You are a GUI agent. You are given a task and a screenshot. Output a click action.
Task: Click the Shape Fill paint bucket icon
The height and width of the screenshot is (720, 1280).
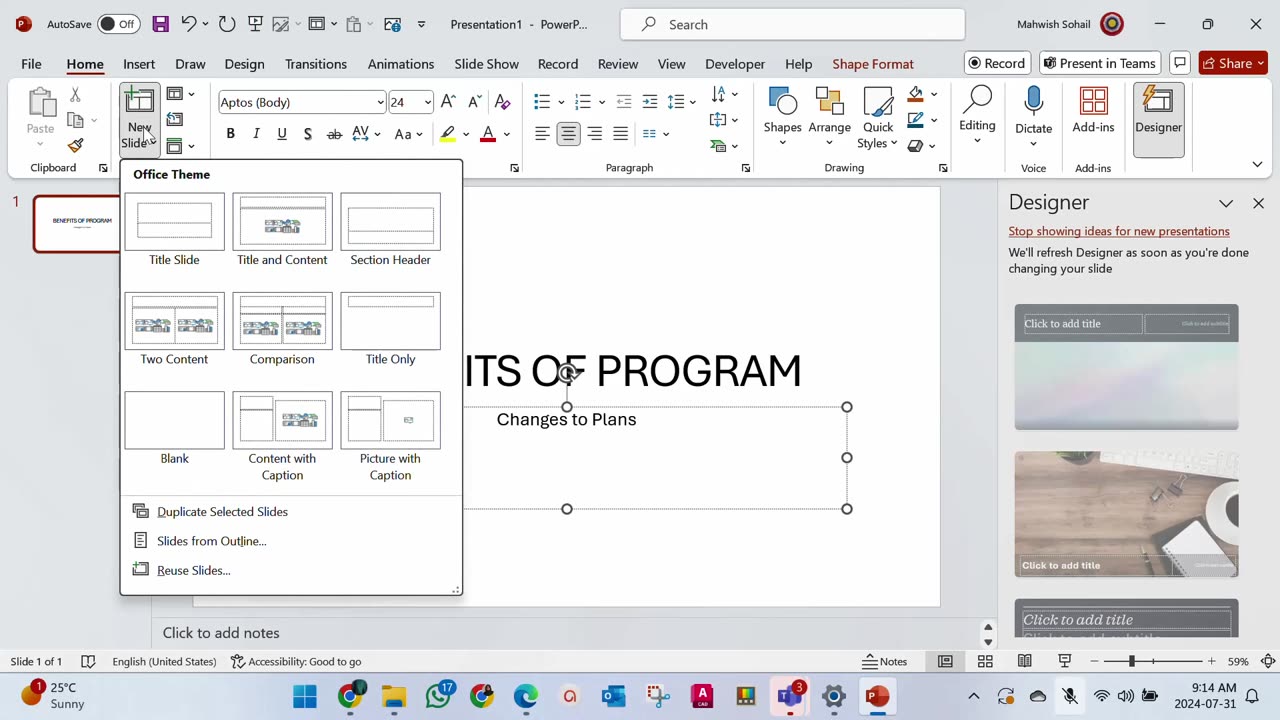[x=915, y=94]
